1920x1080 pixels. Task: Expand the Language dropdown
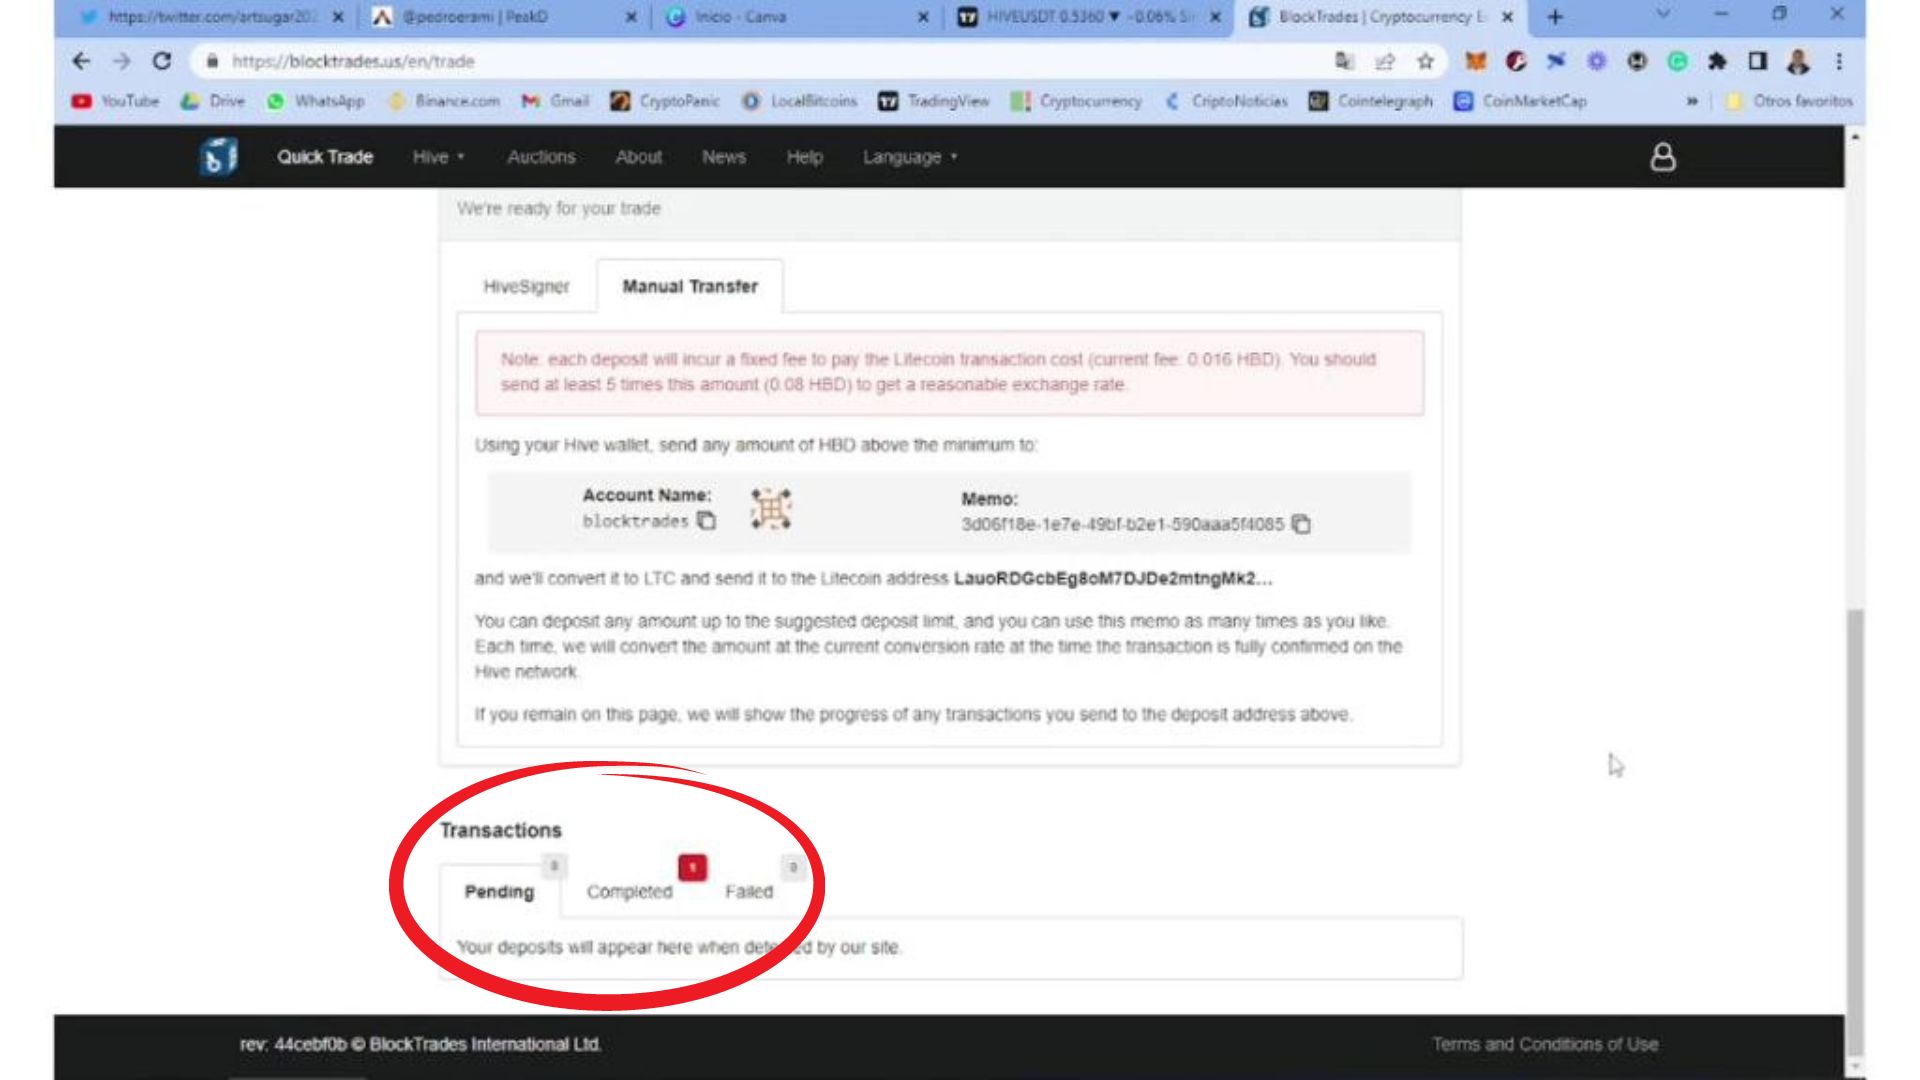point(909,157)
